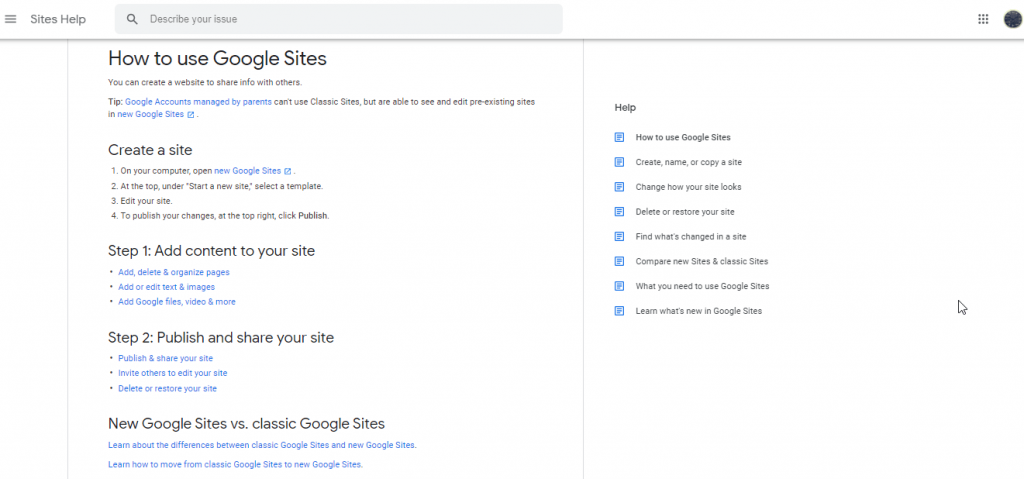Click the article icon beside Create, name, or copy a site
Viewport: 1024px width, 479px height.
(x=619, y=162)
